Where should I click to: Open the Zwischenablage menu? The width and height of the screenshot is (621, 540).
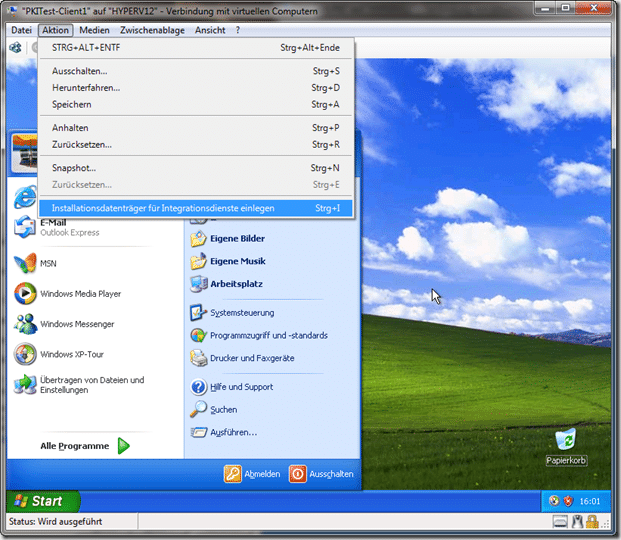[x=152, y=30]
